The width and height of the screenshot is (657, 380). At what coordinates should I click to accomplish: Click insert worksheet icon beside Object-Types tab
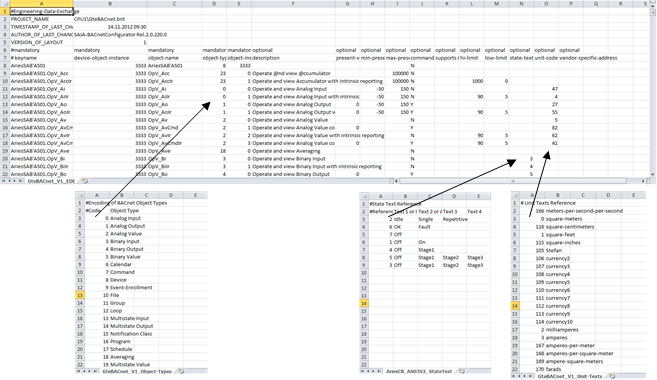pos(181,371)
